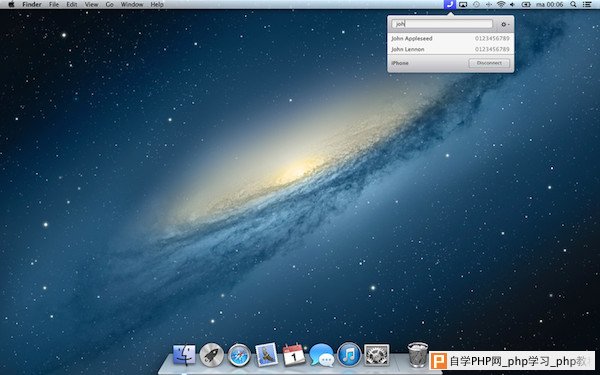
Task: Click the clock showing ma 00:06
Action: [549, 5]
